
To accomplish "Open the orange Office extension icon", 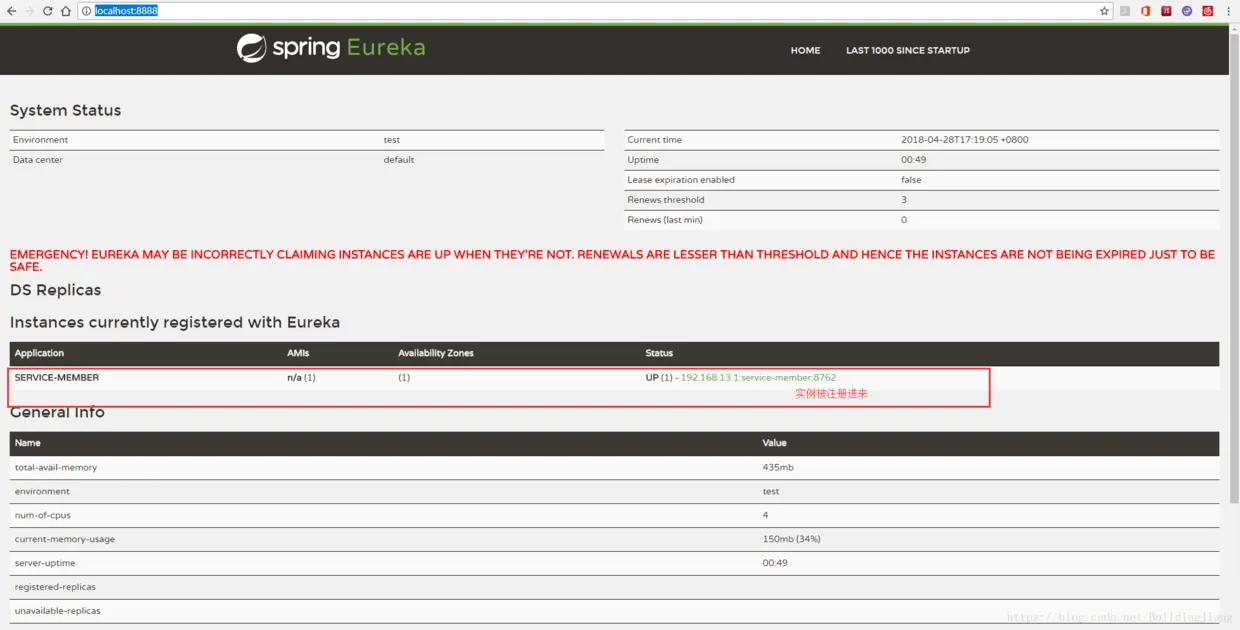I will [1146, 11].
